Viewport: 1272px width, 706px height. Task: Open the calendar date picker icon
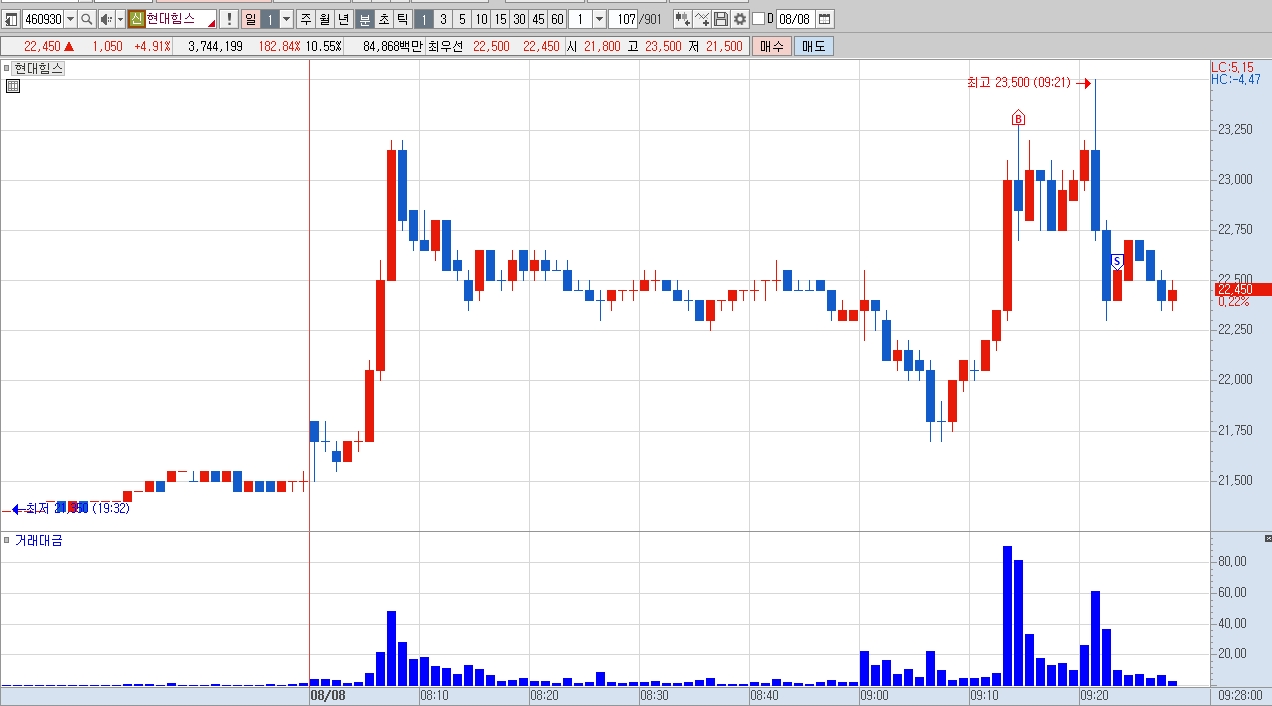[x=825, y=19]
